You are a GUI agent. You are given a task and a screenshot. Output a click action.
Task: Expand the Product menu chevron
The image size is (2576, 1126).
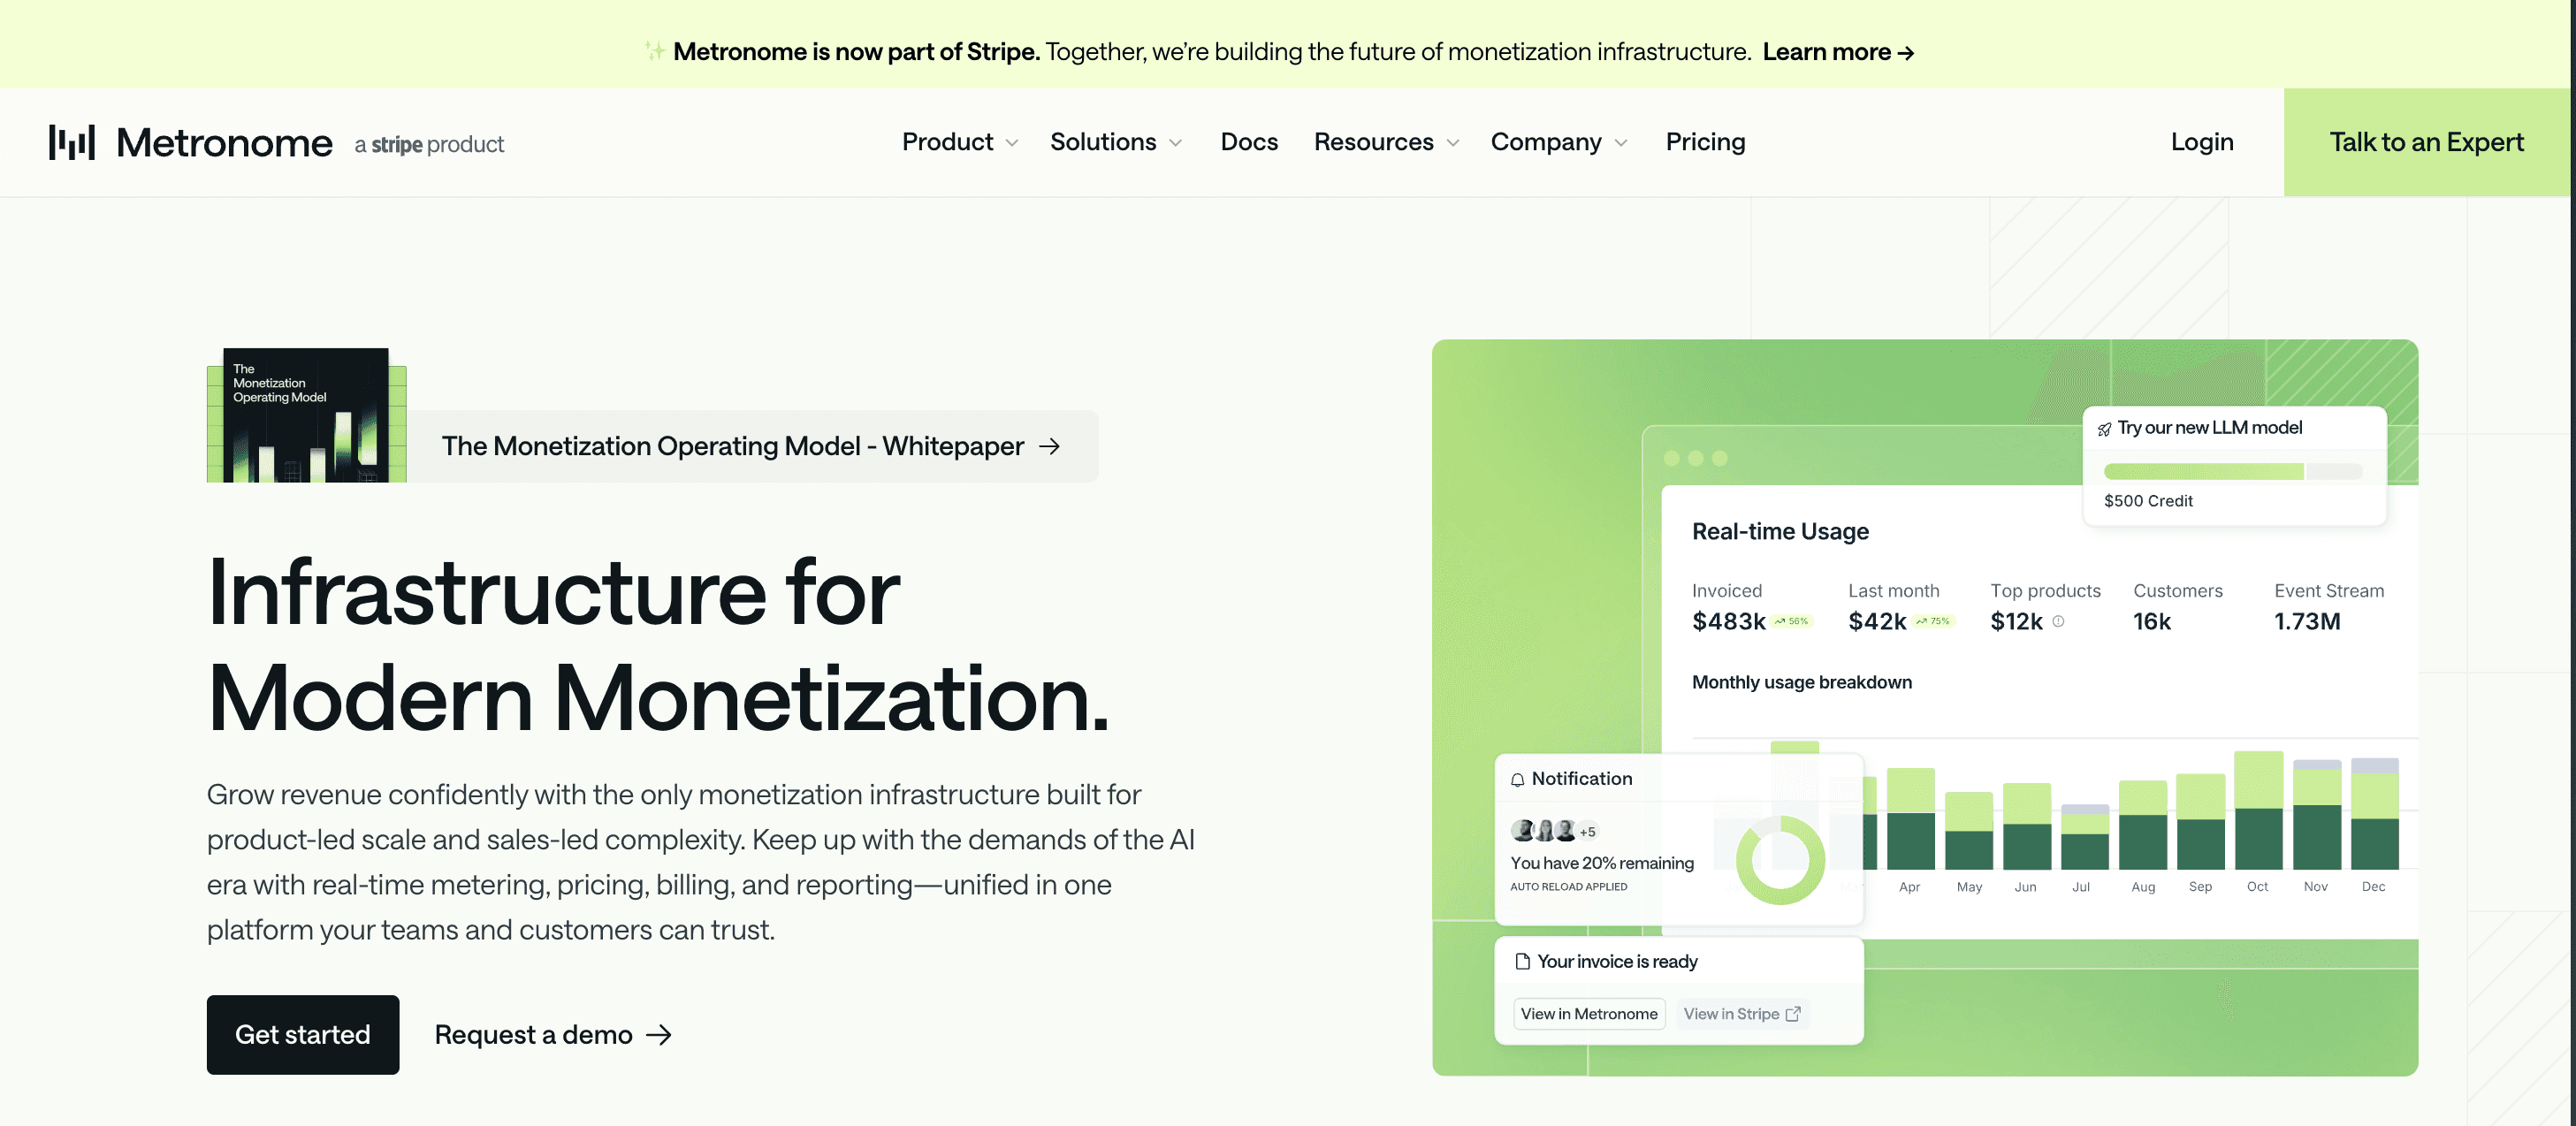point(1012,144)
